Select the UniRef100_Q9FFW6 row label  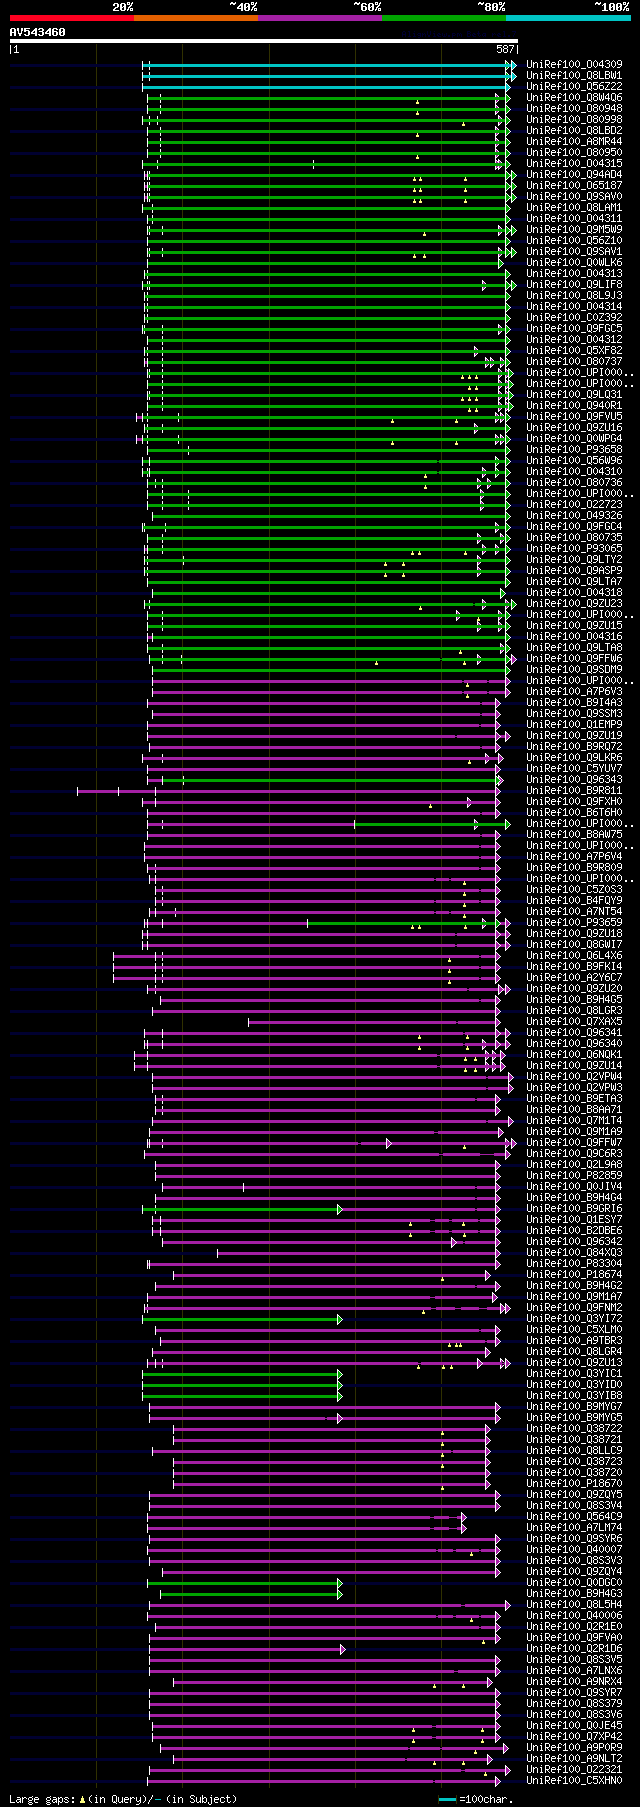coord(574,659)
